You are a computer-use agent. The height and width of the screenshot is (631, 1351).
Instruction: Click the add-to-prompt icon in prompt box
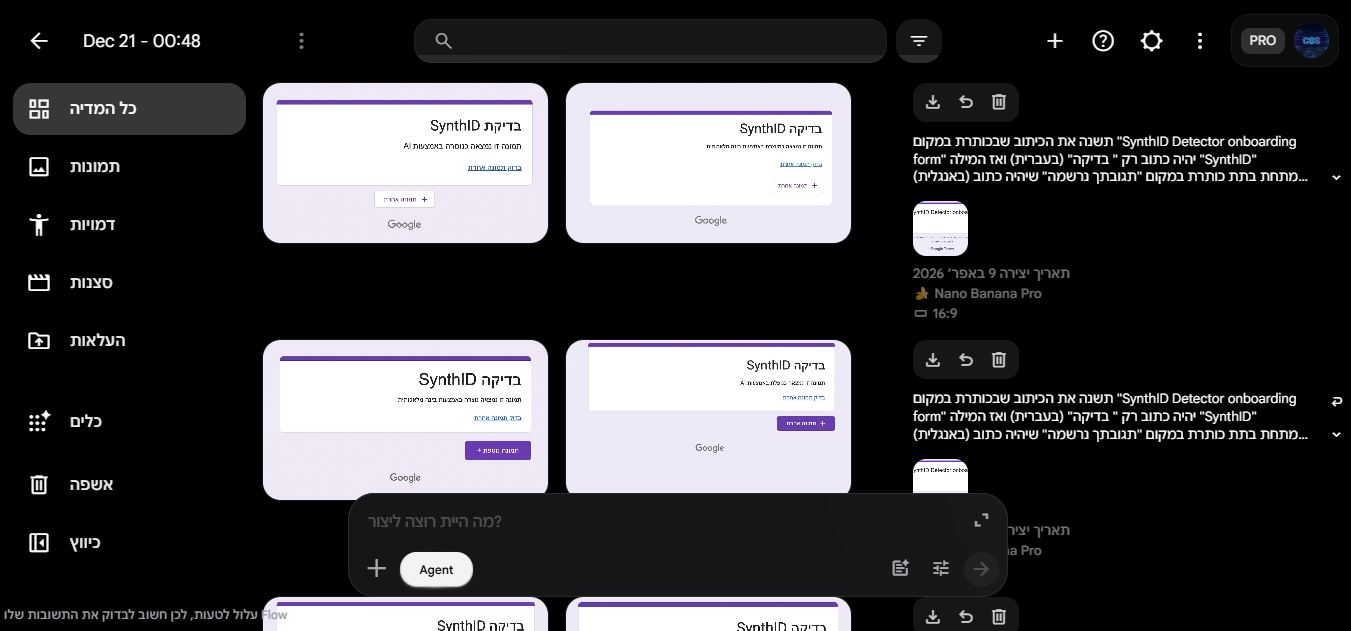(x=900, y=569)
